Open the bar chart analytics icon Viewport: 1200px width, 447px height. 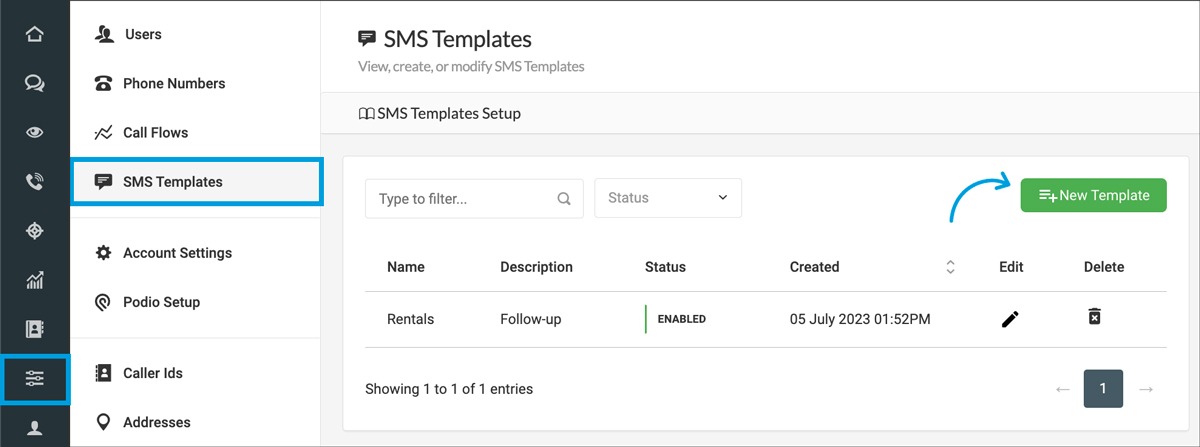[35, 279]
